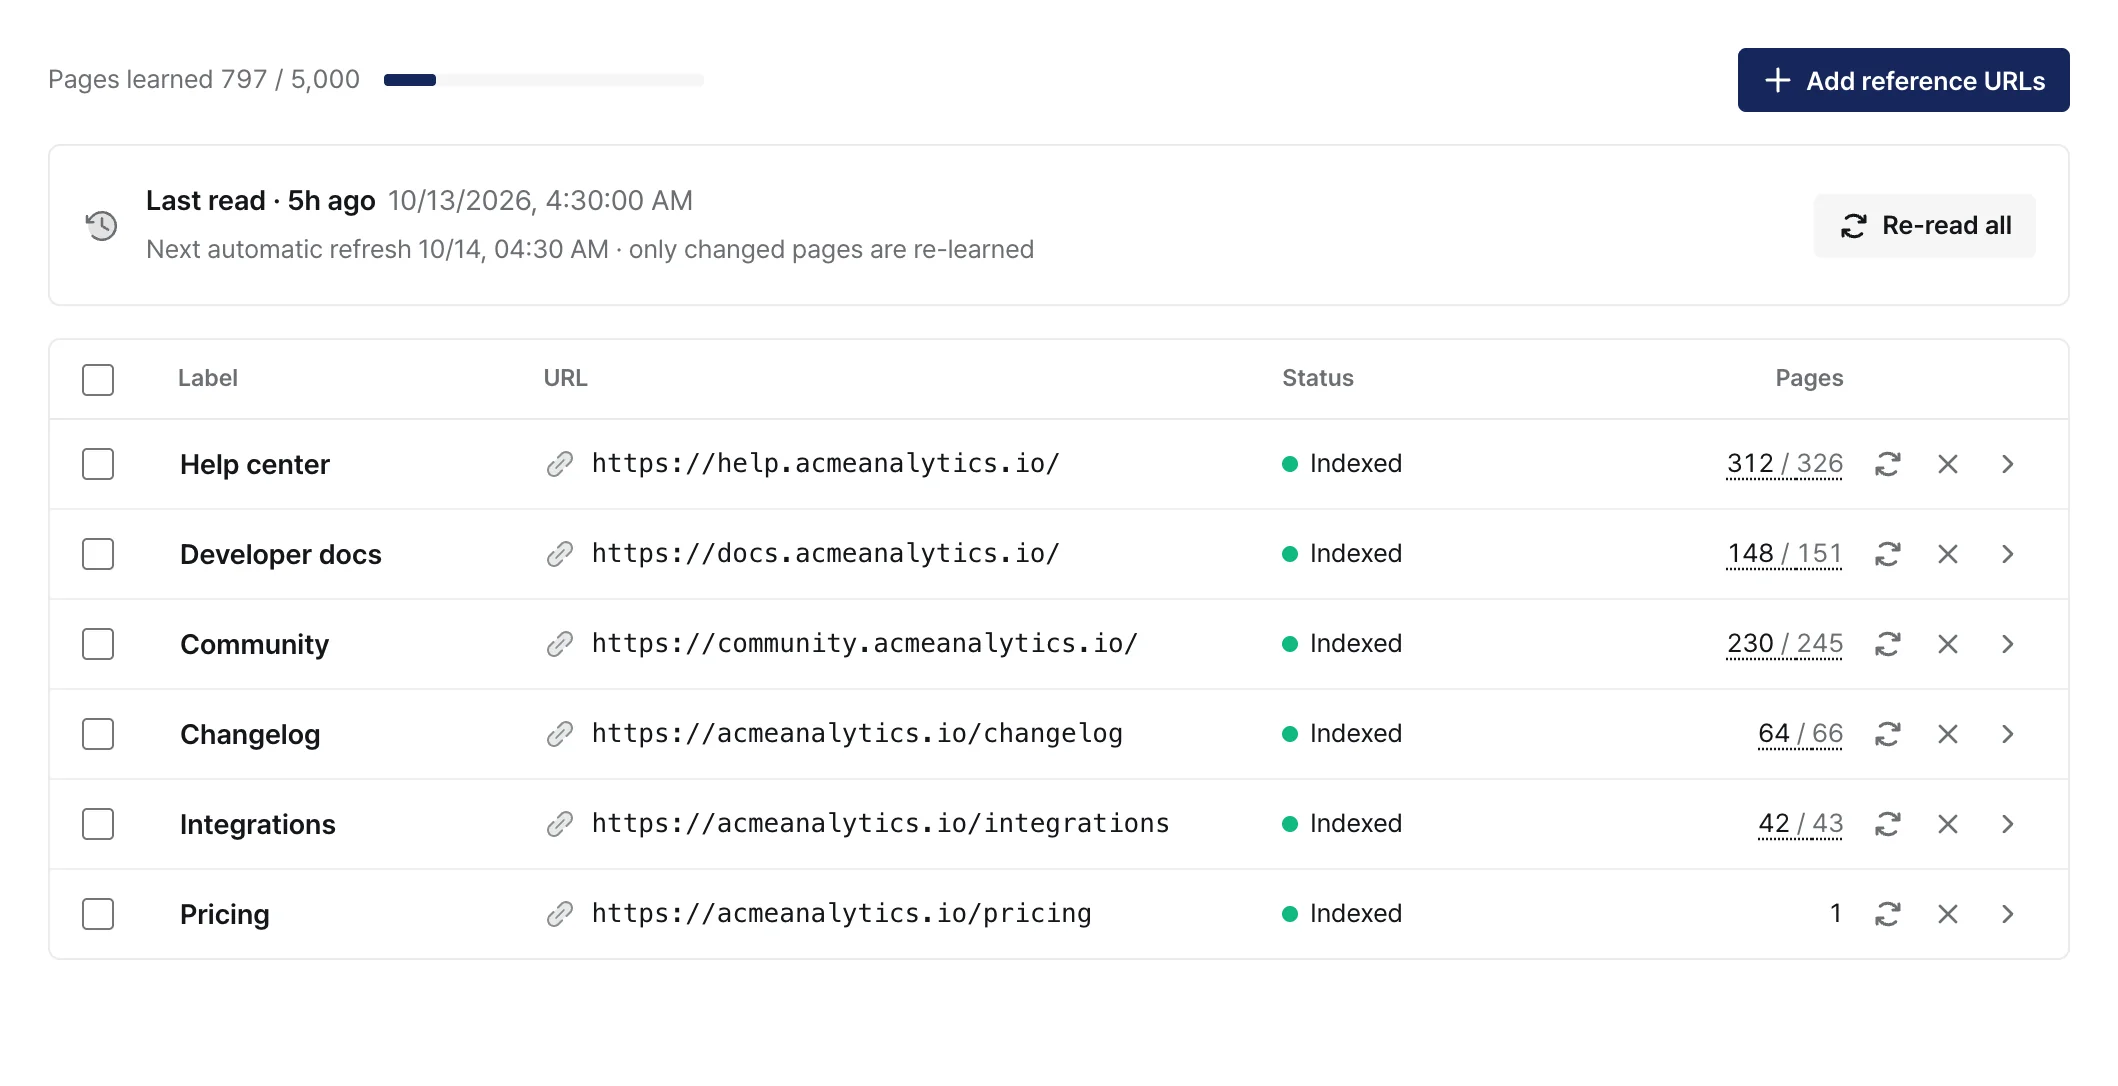Expand the Changelog row chevron
Screen dimensions: 2118x1086
(x=2007, y=734)
